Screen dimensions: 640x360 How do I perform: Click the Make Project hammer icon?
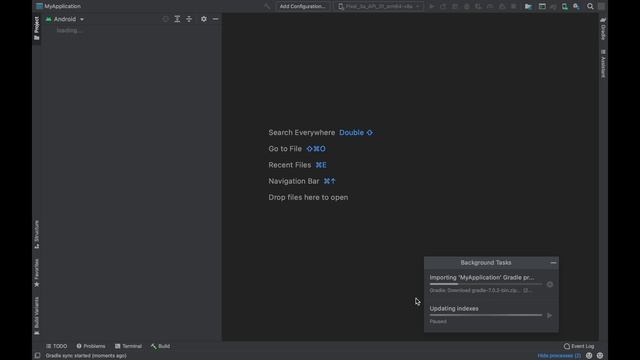267,6
